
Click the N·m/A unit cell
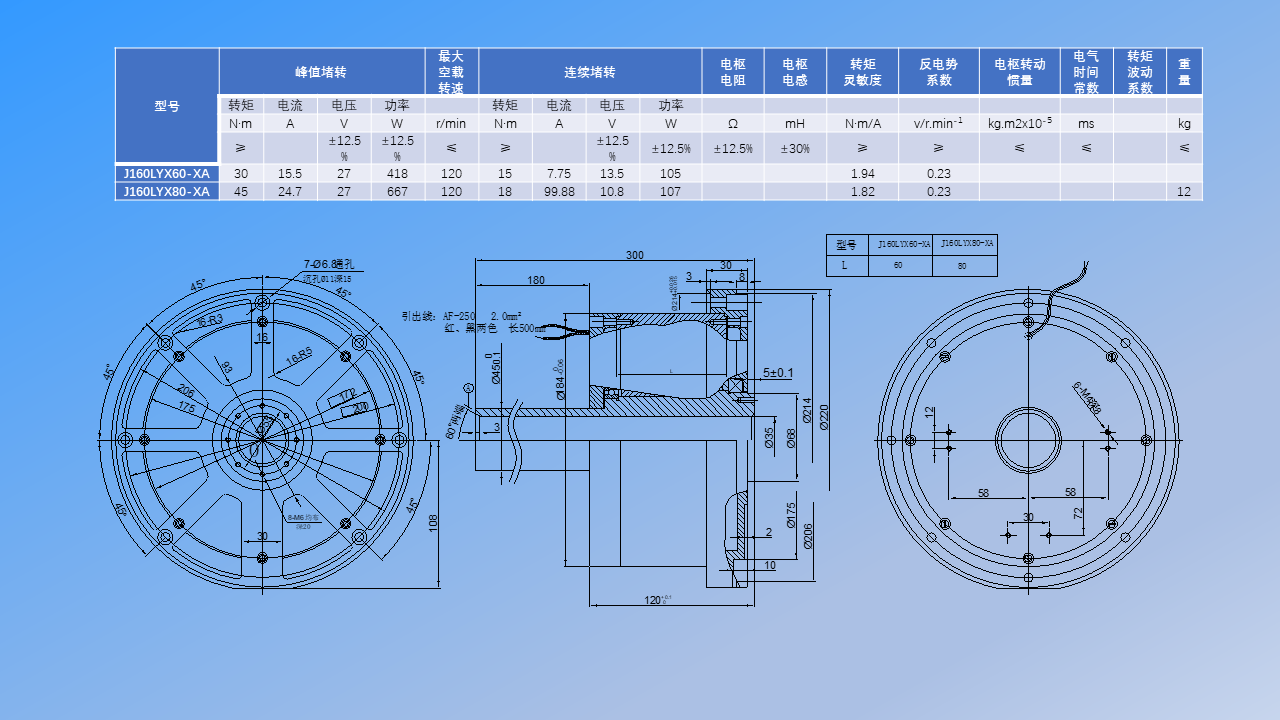click(x=862, y=123)
